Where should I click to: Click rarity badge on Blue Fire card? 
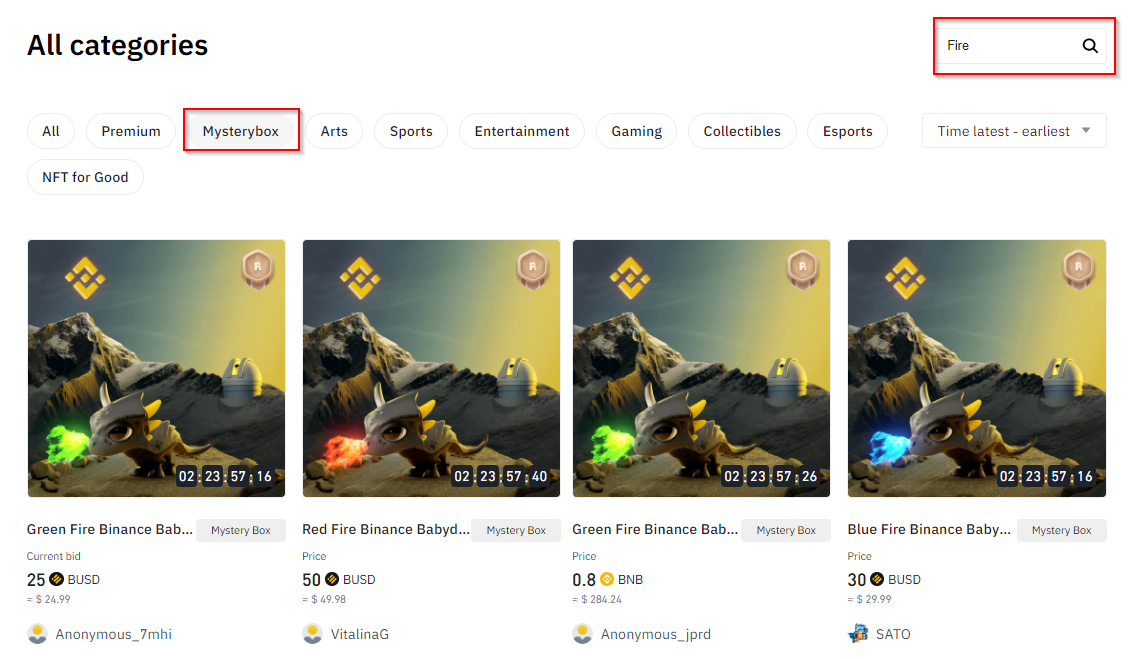click(1078, 269)
